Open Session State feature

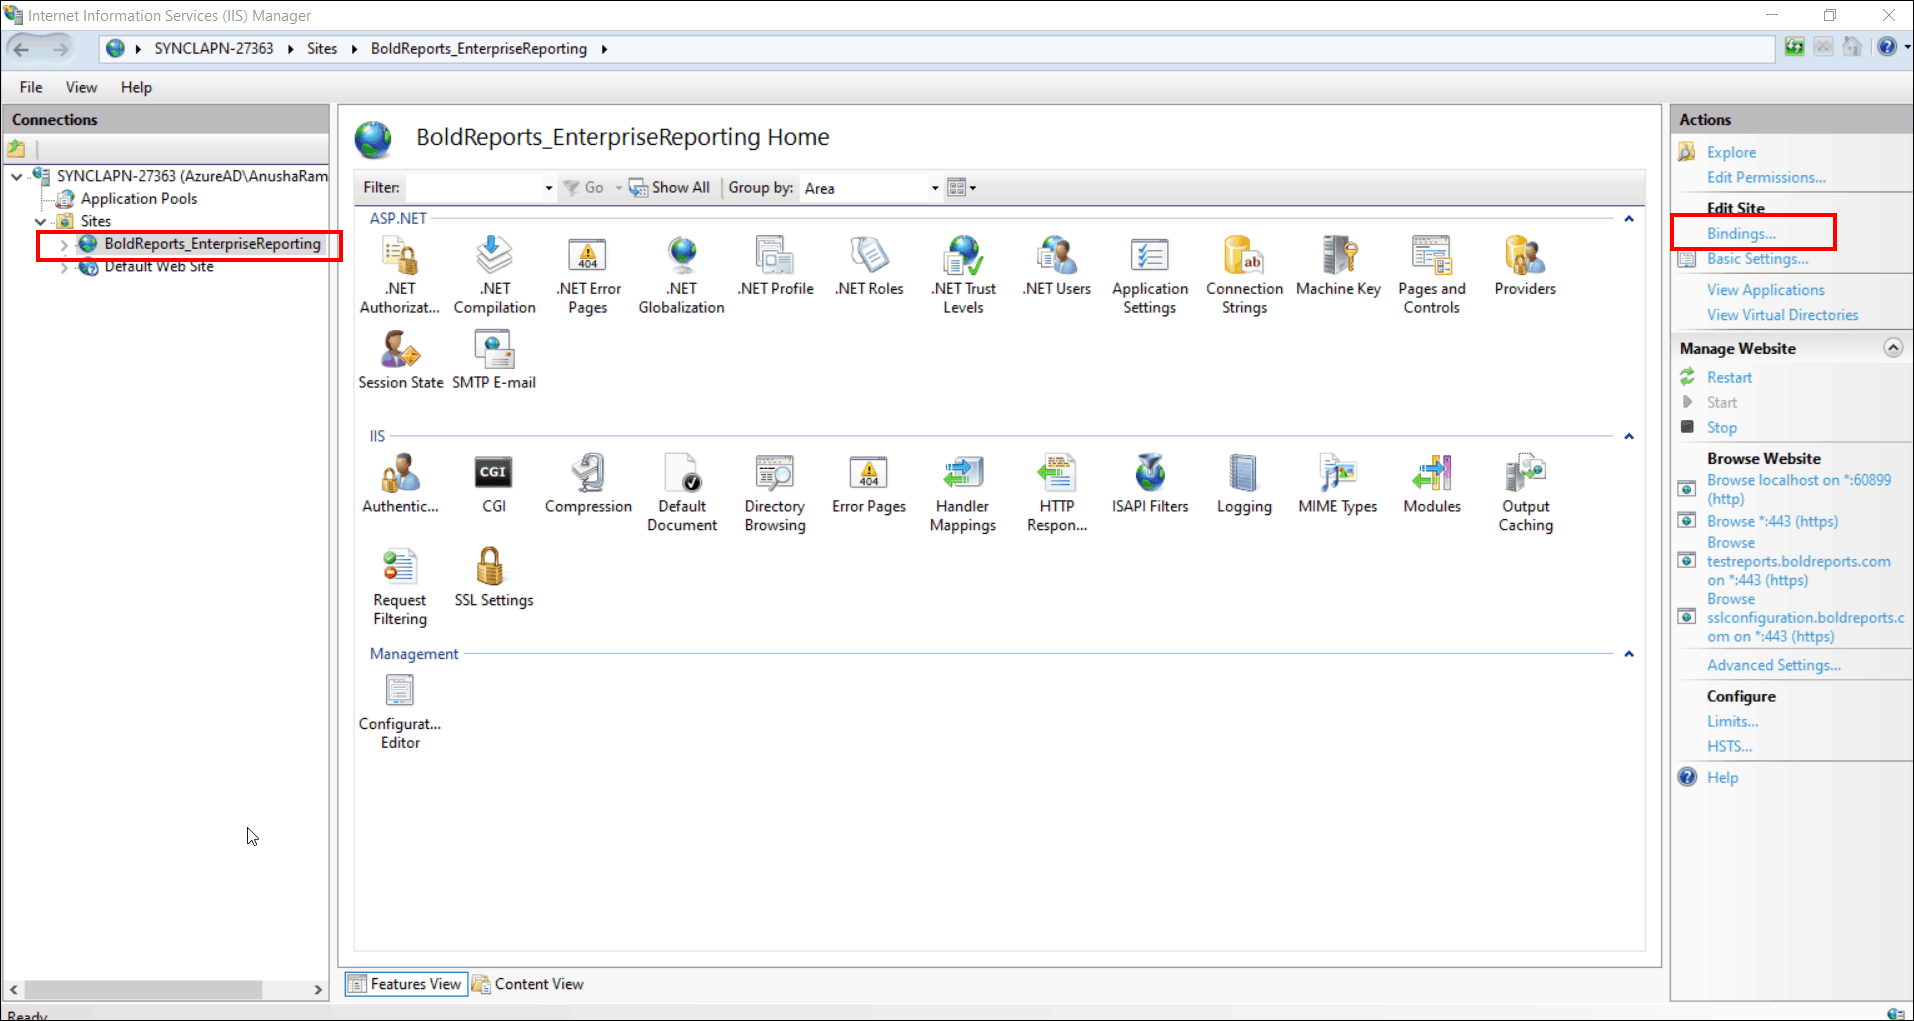pyautogui.click(x=400, y=360)
